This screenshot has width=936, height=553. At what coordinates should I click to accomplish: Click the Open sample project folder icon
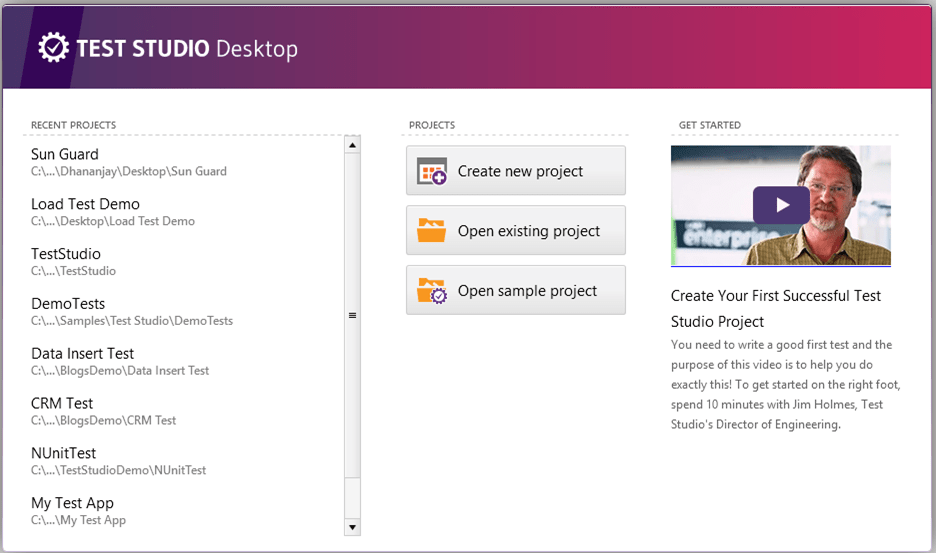(432, 291)
